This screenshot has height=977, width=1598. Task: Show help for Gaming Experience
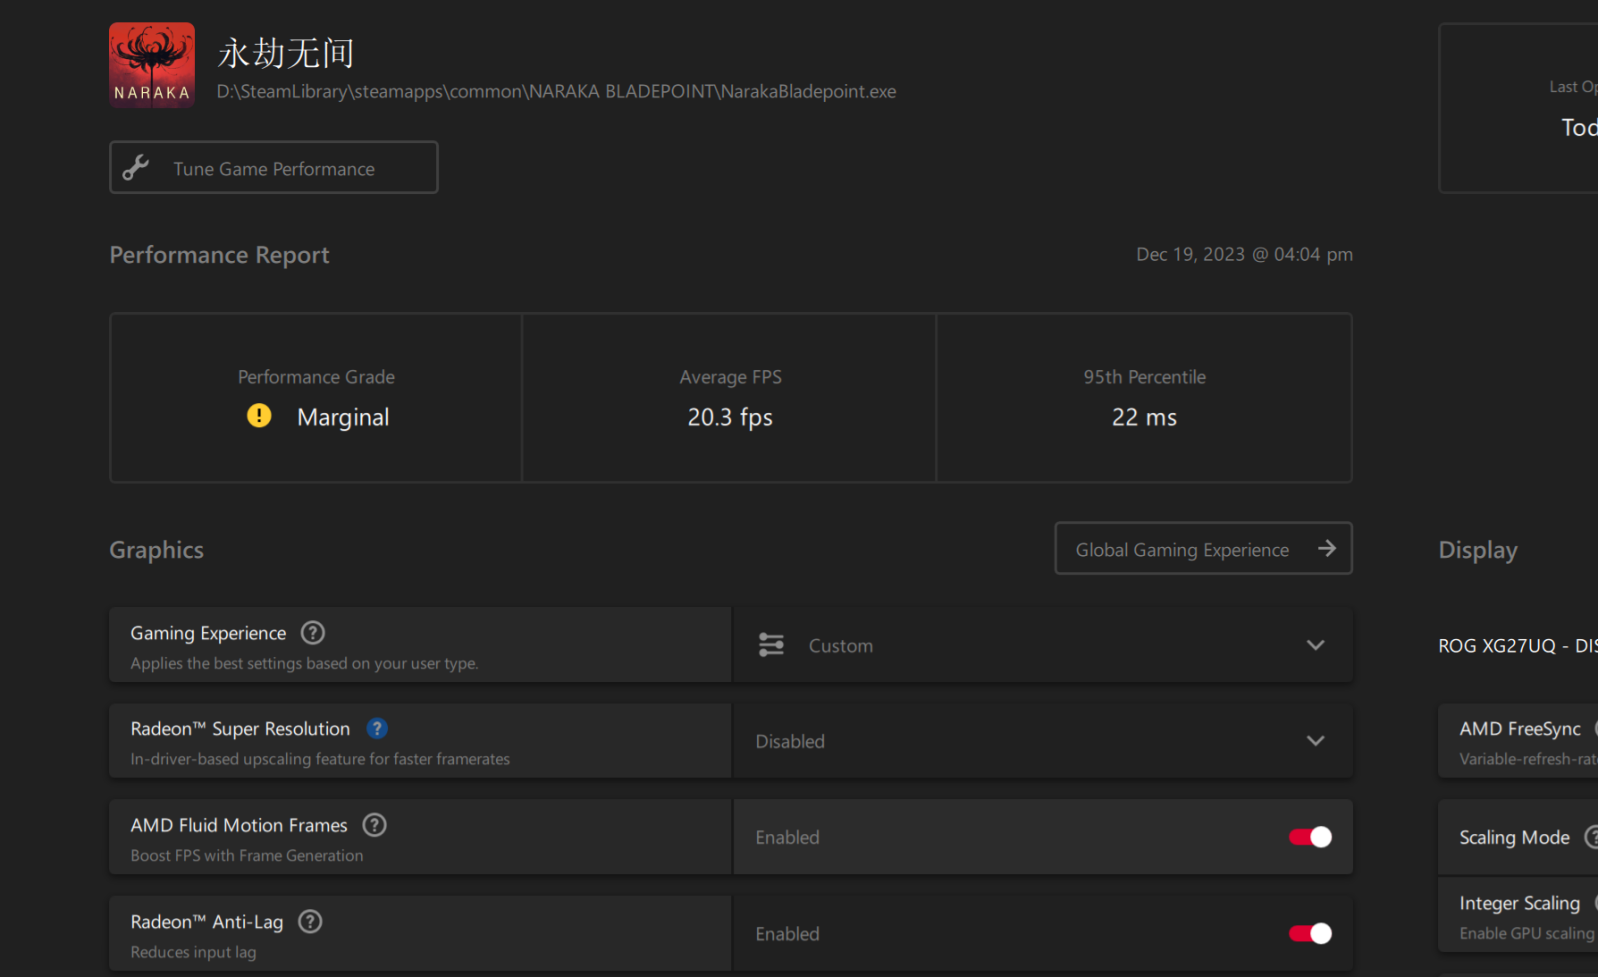(313, 633)
